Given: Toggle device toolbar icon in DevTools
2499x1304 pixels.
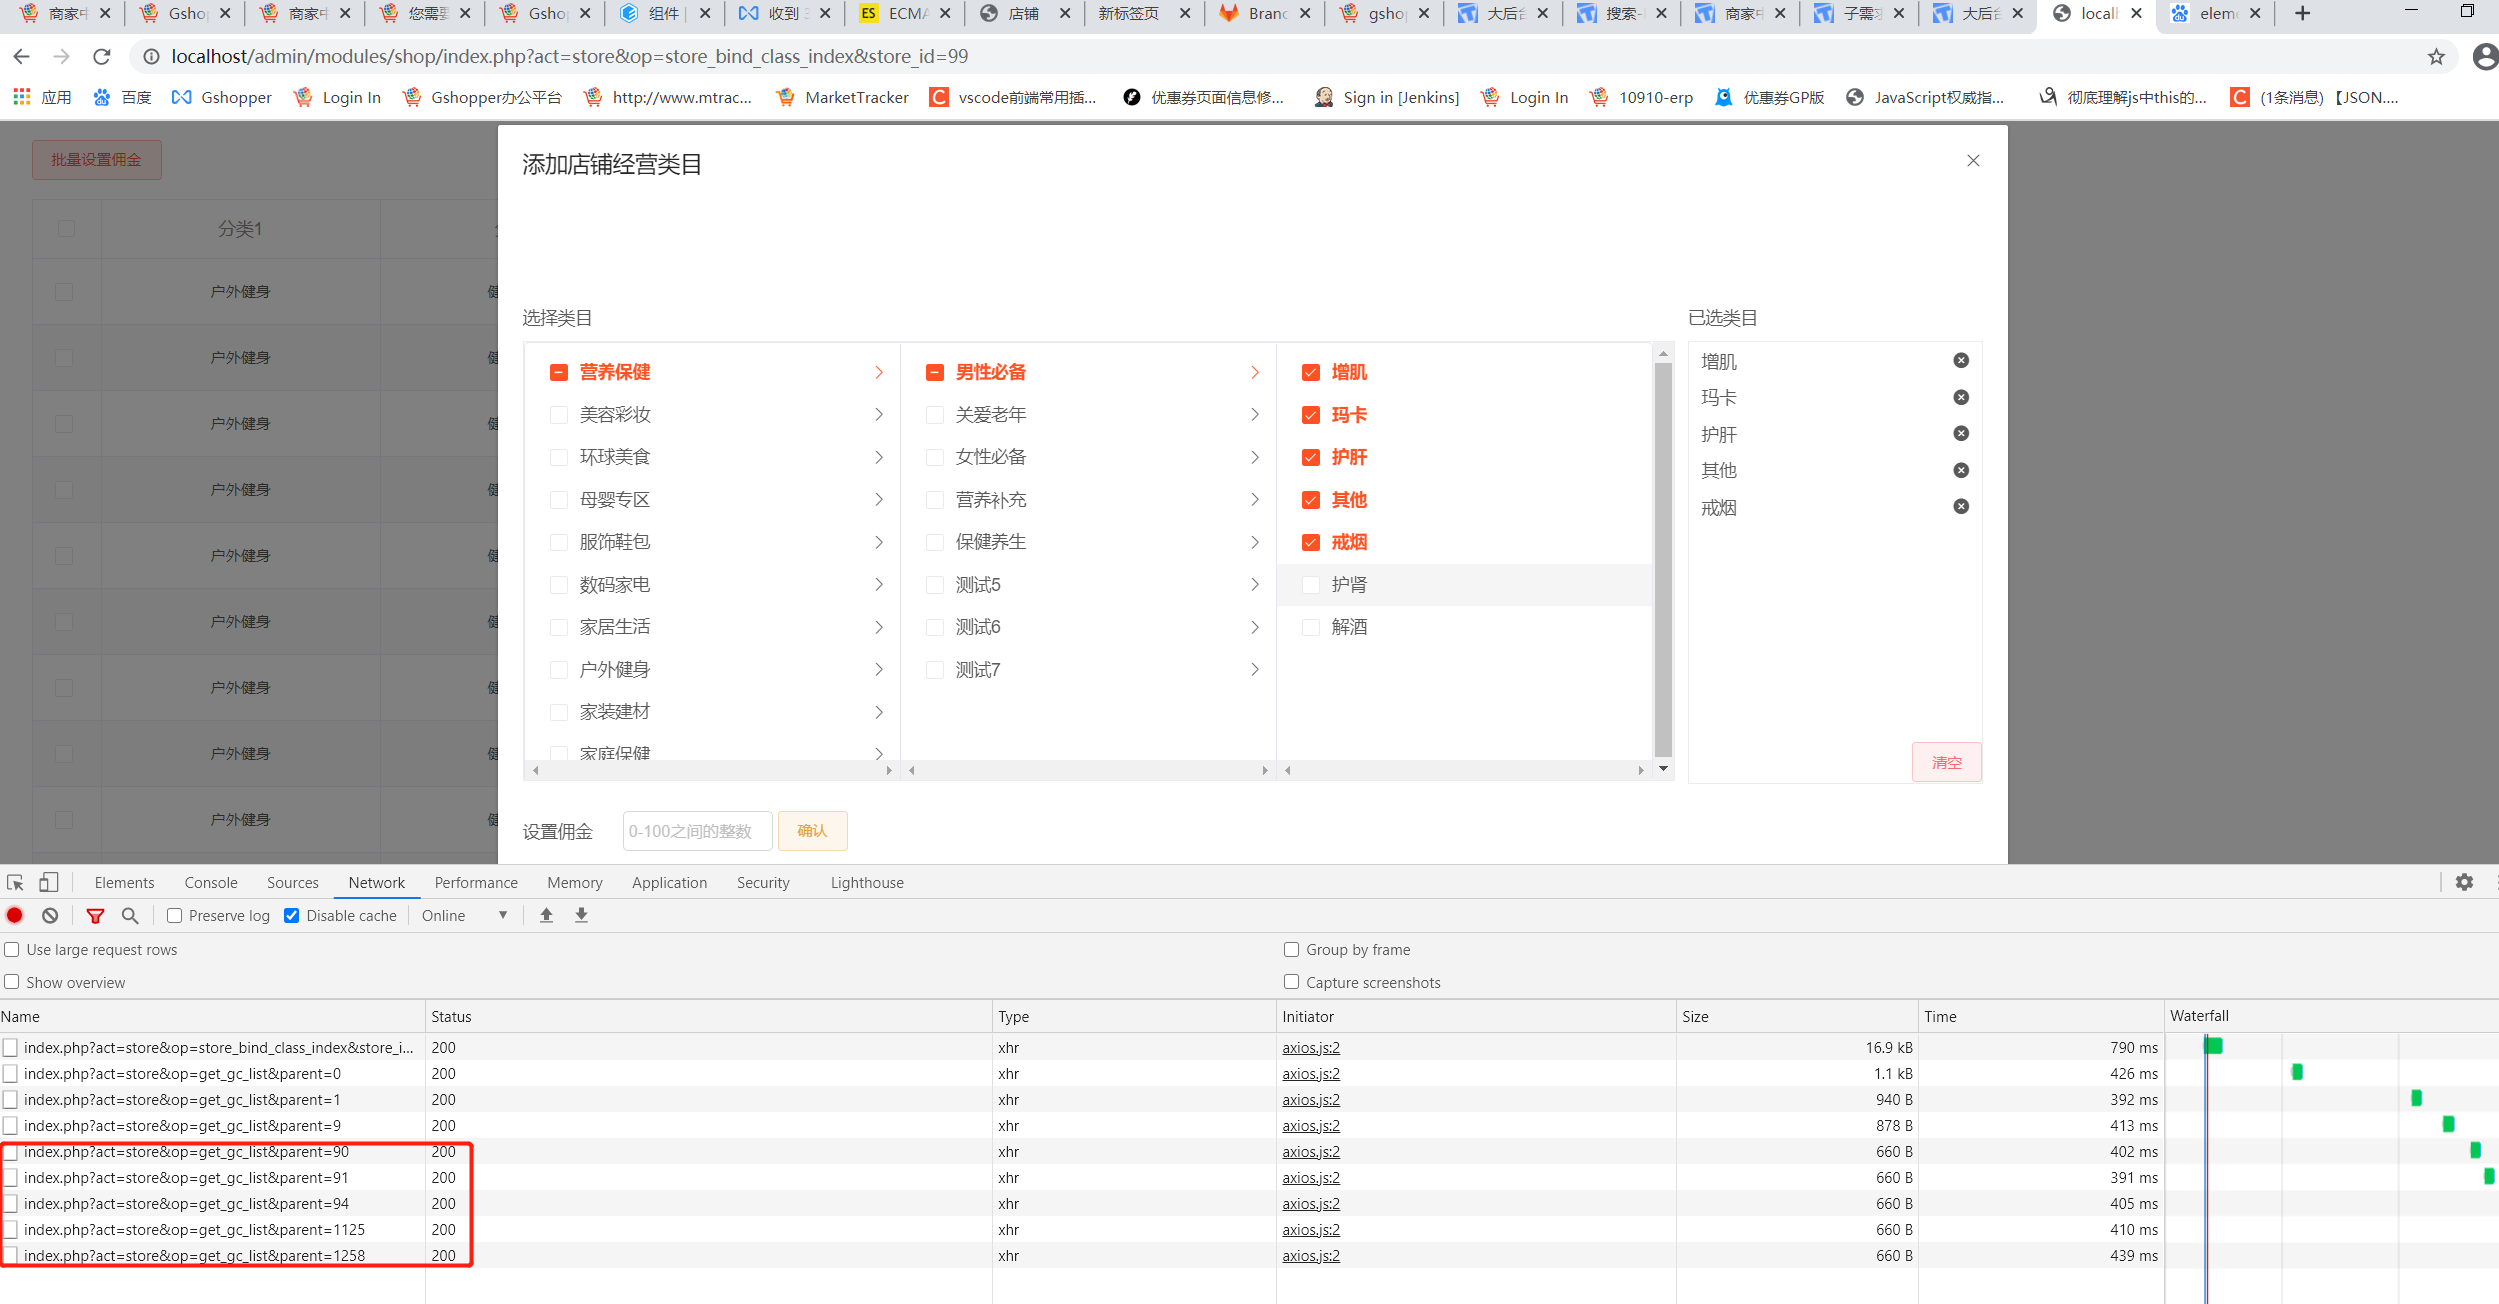Looking at the screenshot, I should 48,882.
